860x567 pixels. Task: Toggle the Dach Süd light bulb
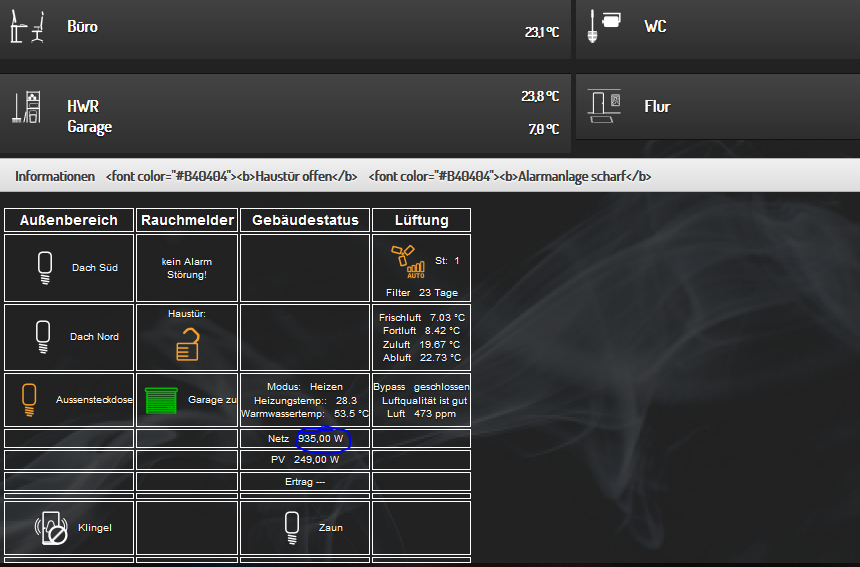coord(45,268)
